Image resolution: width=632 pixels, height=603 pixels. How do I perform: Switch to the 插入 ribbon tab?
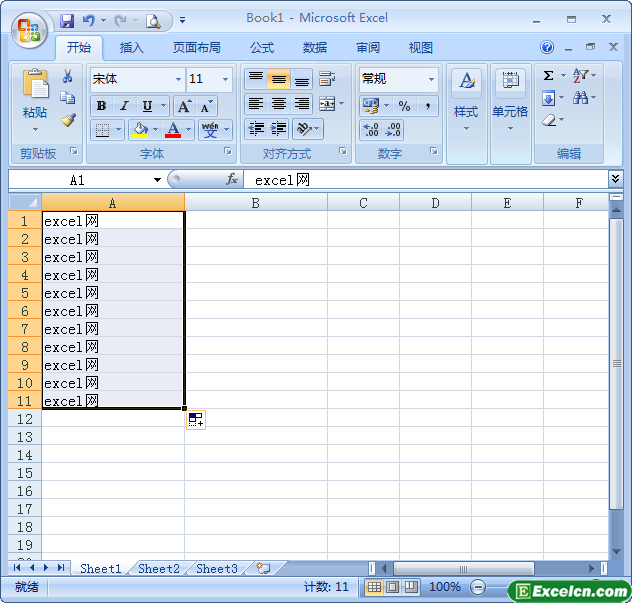[x=132, y=48]
